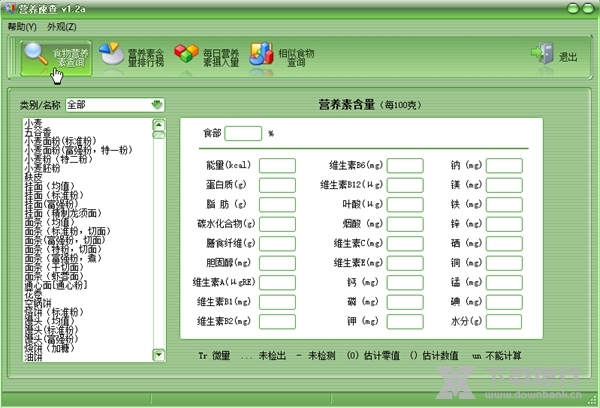Select 小麦胚粉 in the food list
Viewport: 600px width, 408px height.
[42, 168]
